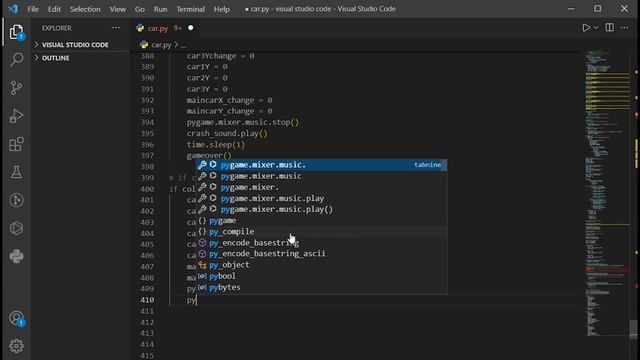Open the Python icon in activity bar

tap(16, 256)
